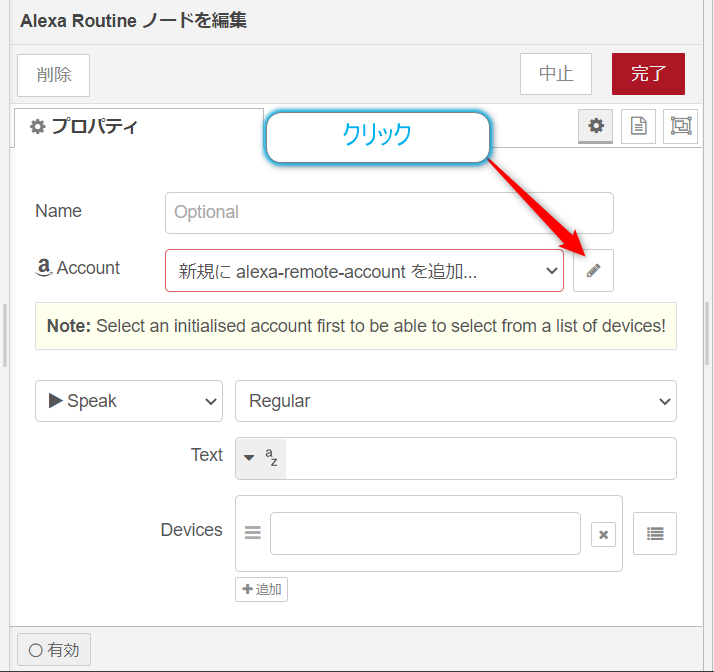Screen dimensions: 714x672
Task: Click the Account label with Amazon logo
Action: 77,268
